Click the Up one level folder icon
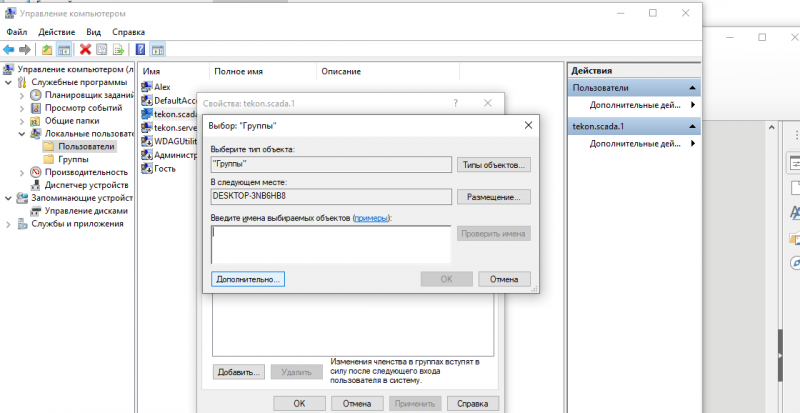This screenshot has width=800, height=413. pyautogui.click(x=47, y=49)
